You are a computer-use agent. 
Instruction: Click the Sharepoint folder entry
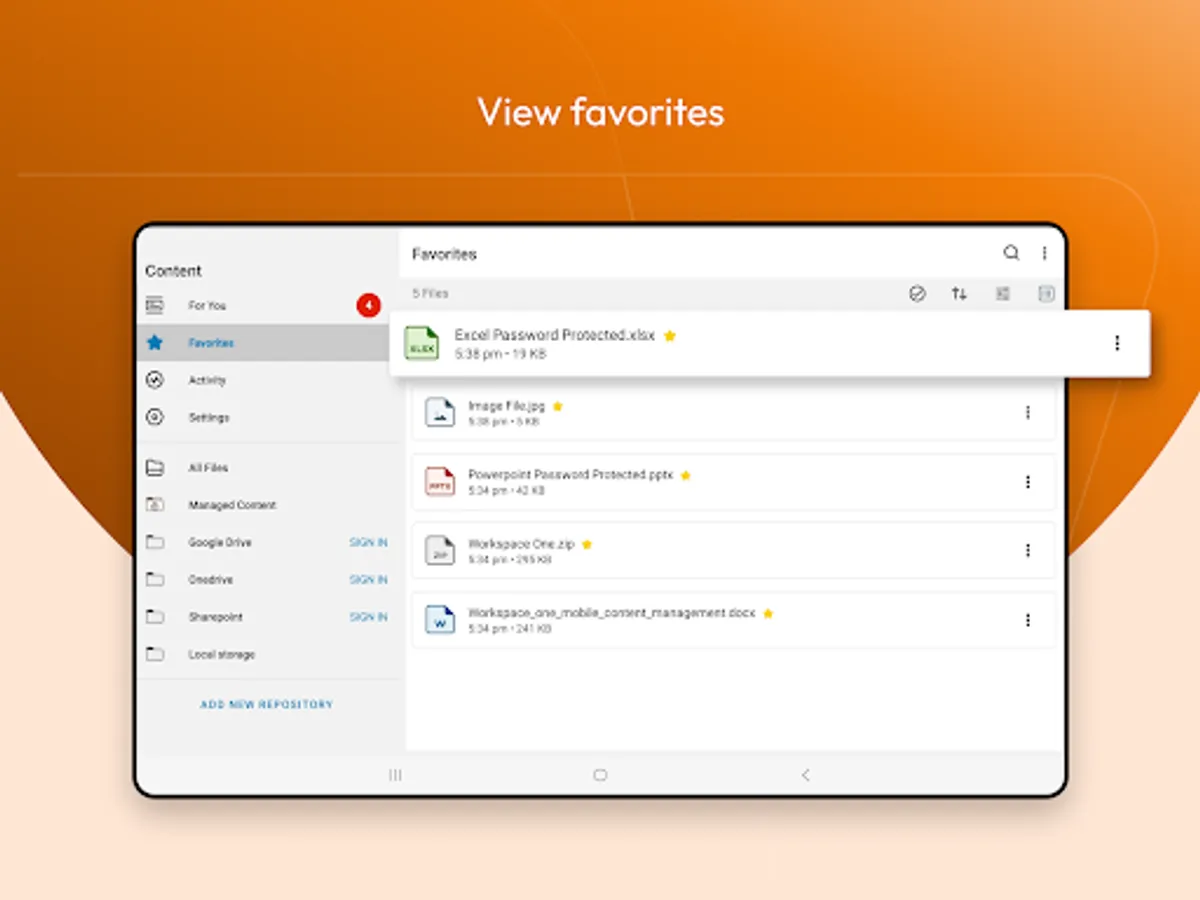(215, 617)
